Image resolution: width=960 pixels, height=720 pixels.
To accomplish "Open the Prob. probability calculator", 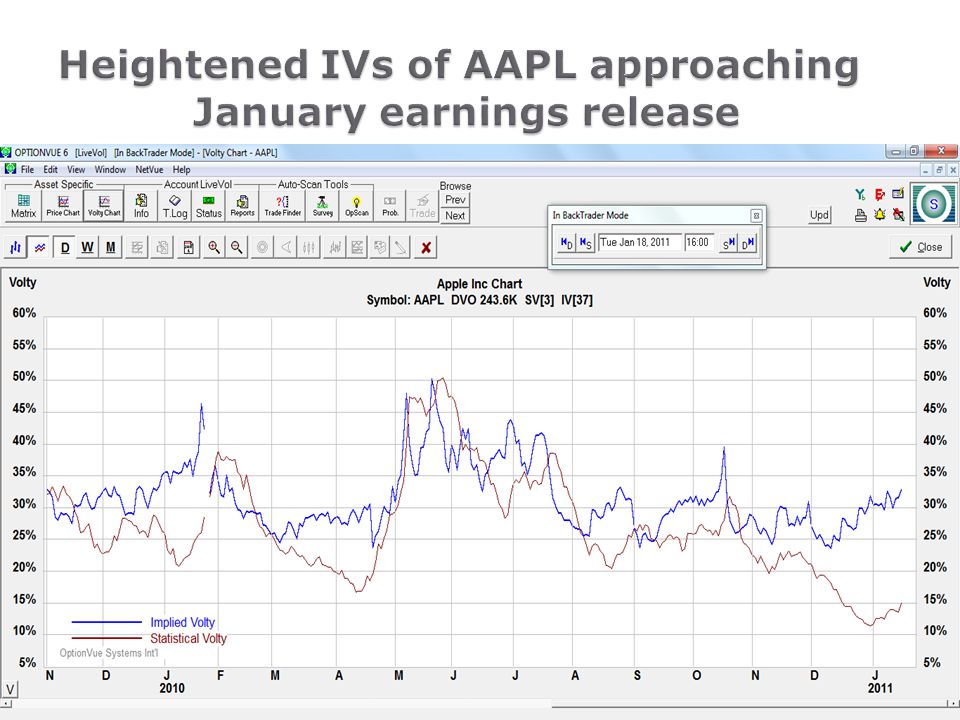I will (x=390, y=206).
